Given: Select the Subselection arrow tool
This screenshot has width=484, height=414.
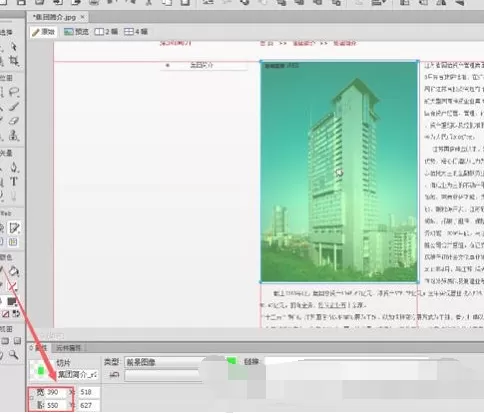Looking at the screenshot, I should click(x=14, y=47).
